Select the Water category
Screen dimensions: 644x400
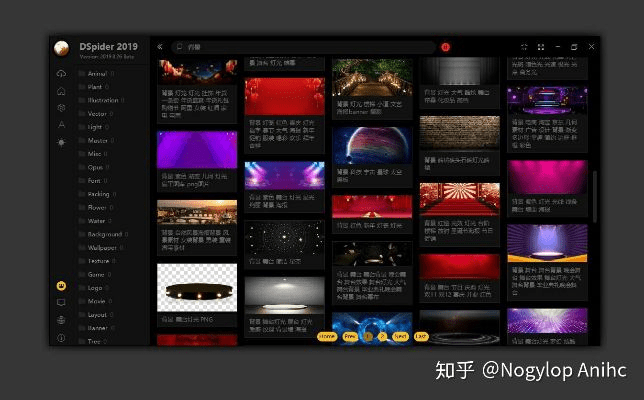point(96,221)
